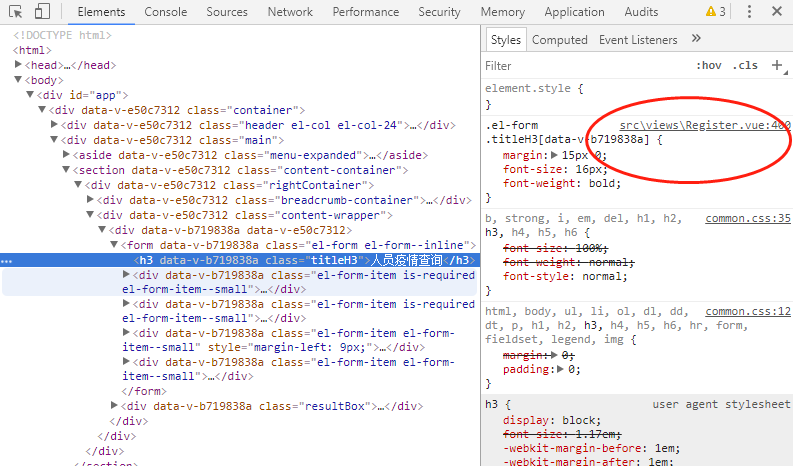Image resolution: width=793 pixels, height=466 pixels.
Task: Open the Sources tab
Action: pos(227,12)
